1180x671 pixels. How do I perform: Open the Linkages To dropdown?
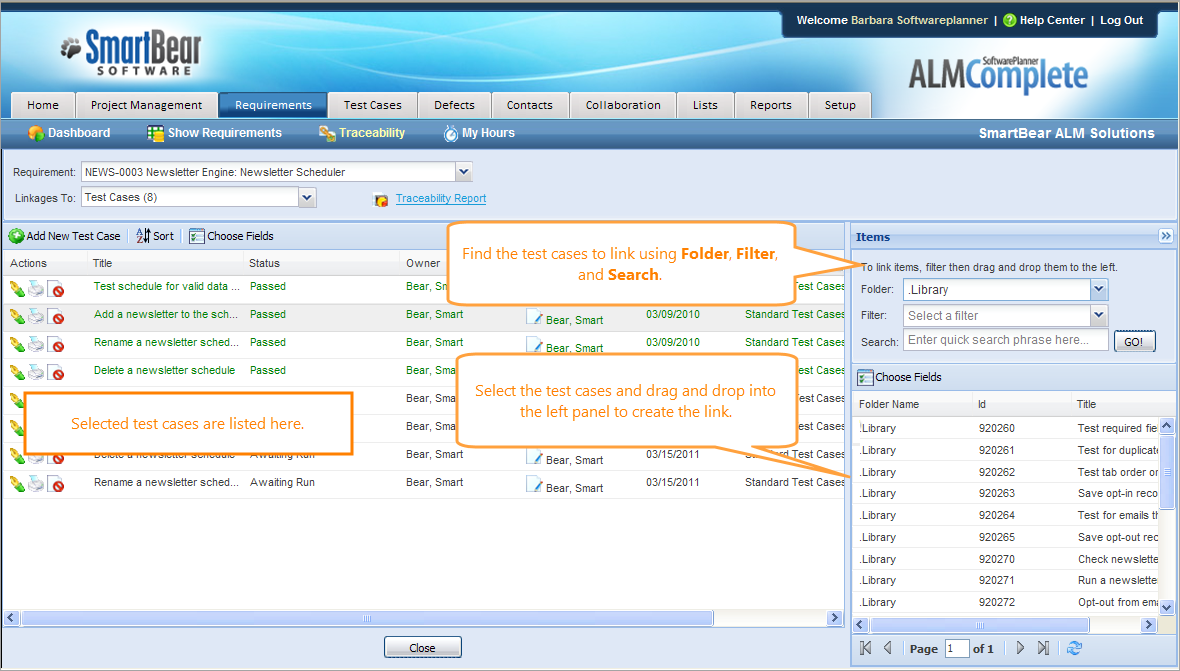[x=307, y=198]
